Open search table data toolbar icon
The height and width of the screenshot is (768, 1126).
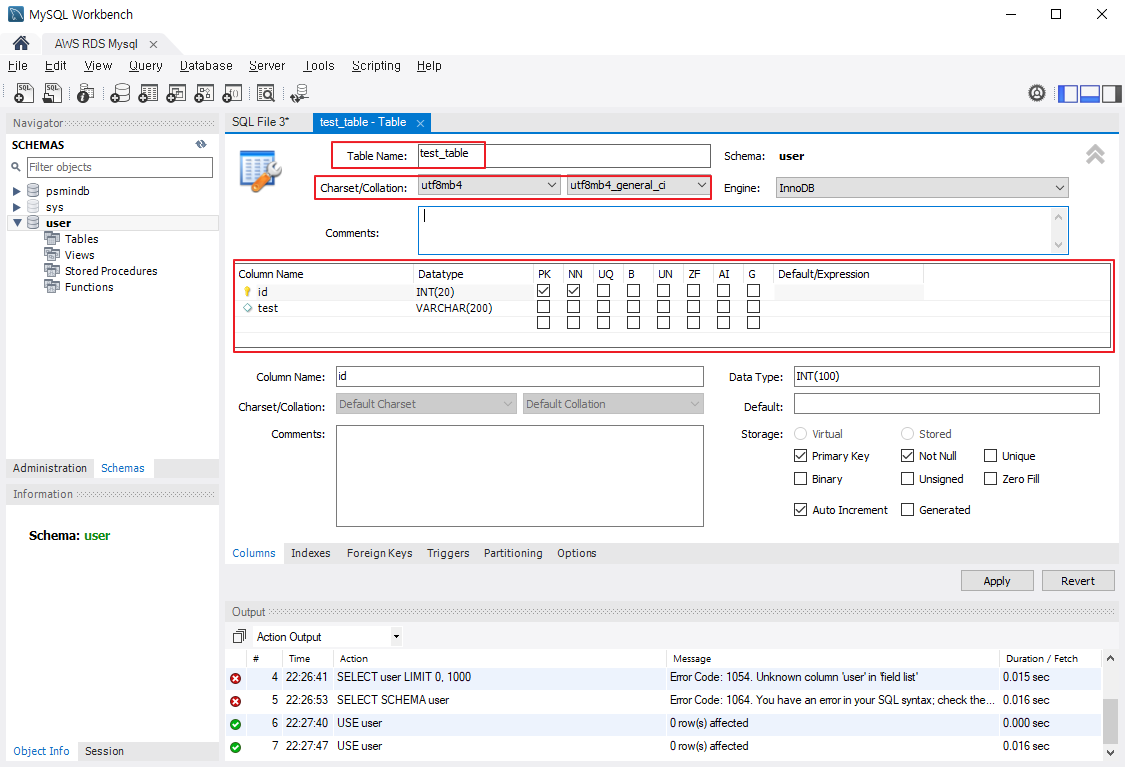pos(266,93)
